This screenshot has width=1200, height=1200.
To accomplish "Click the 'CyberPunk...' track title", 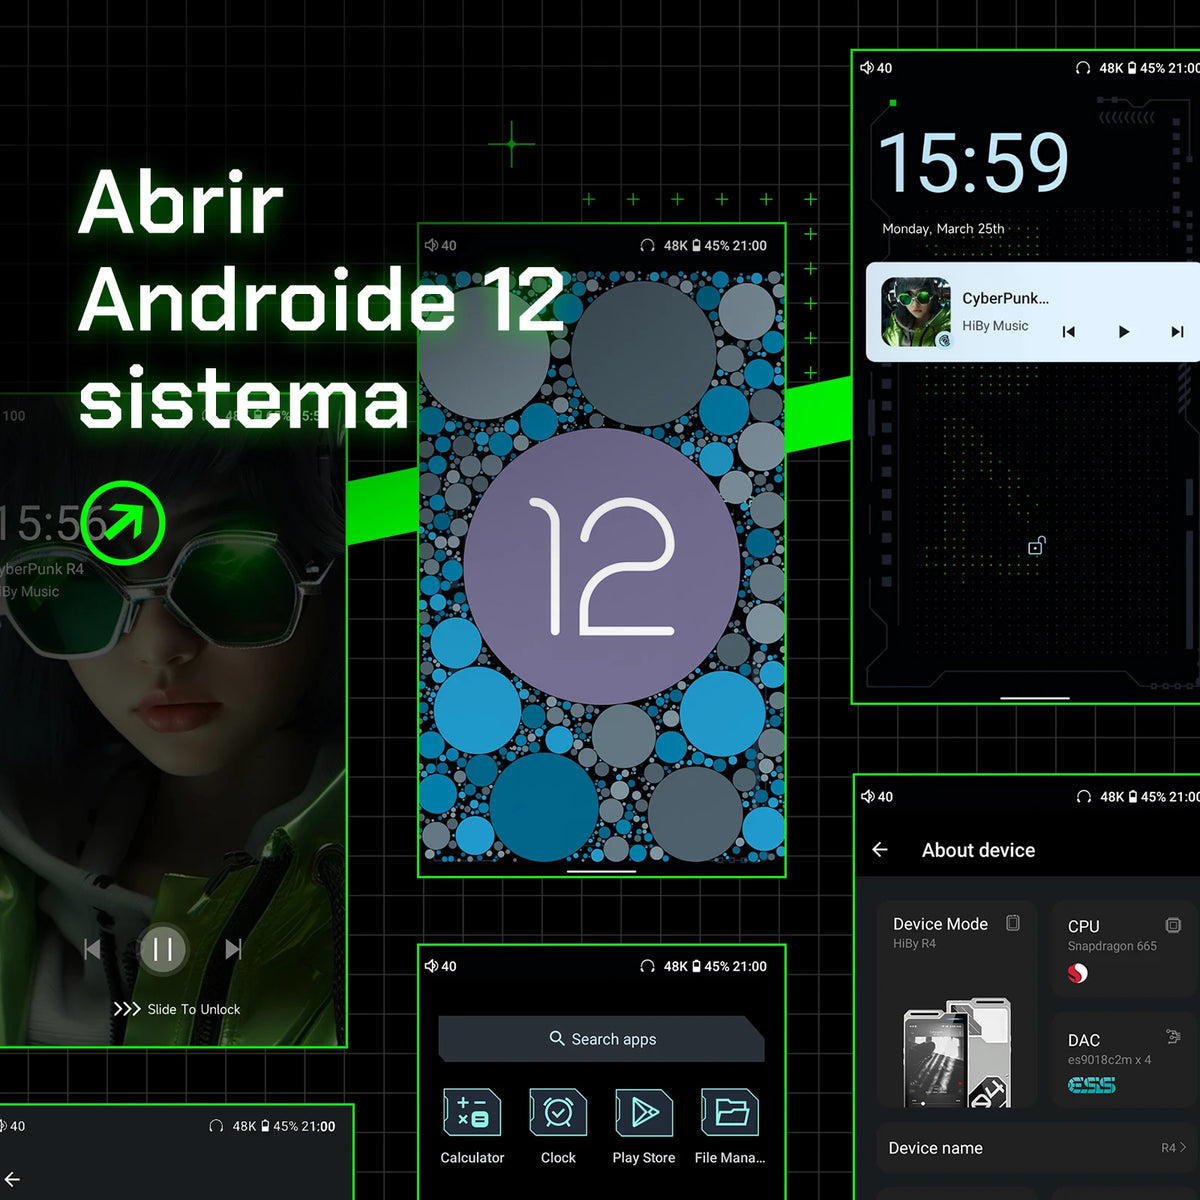I will point(1005,298).
